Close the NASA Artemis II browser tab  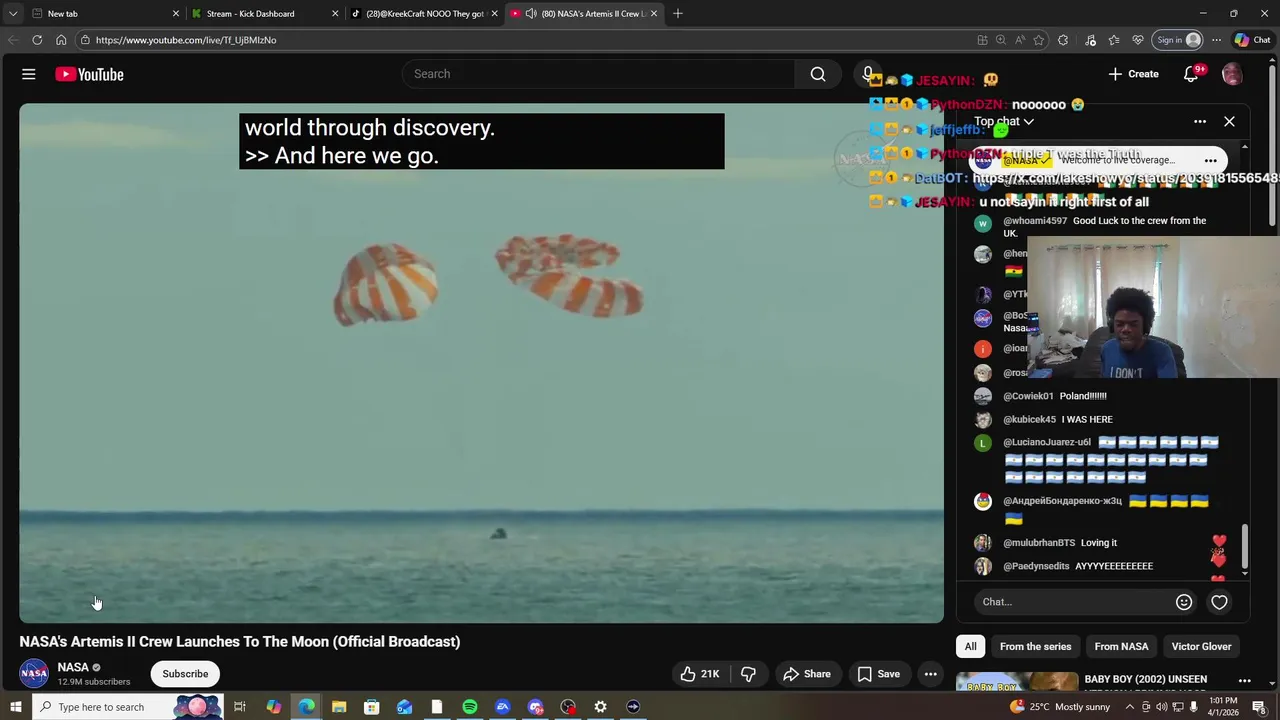tap(654, 13)
